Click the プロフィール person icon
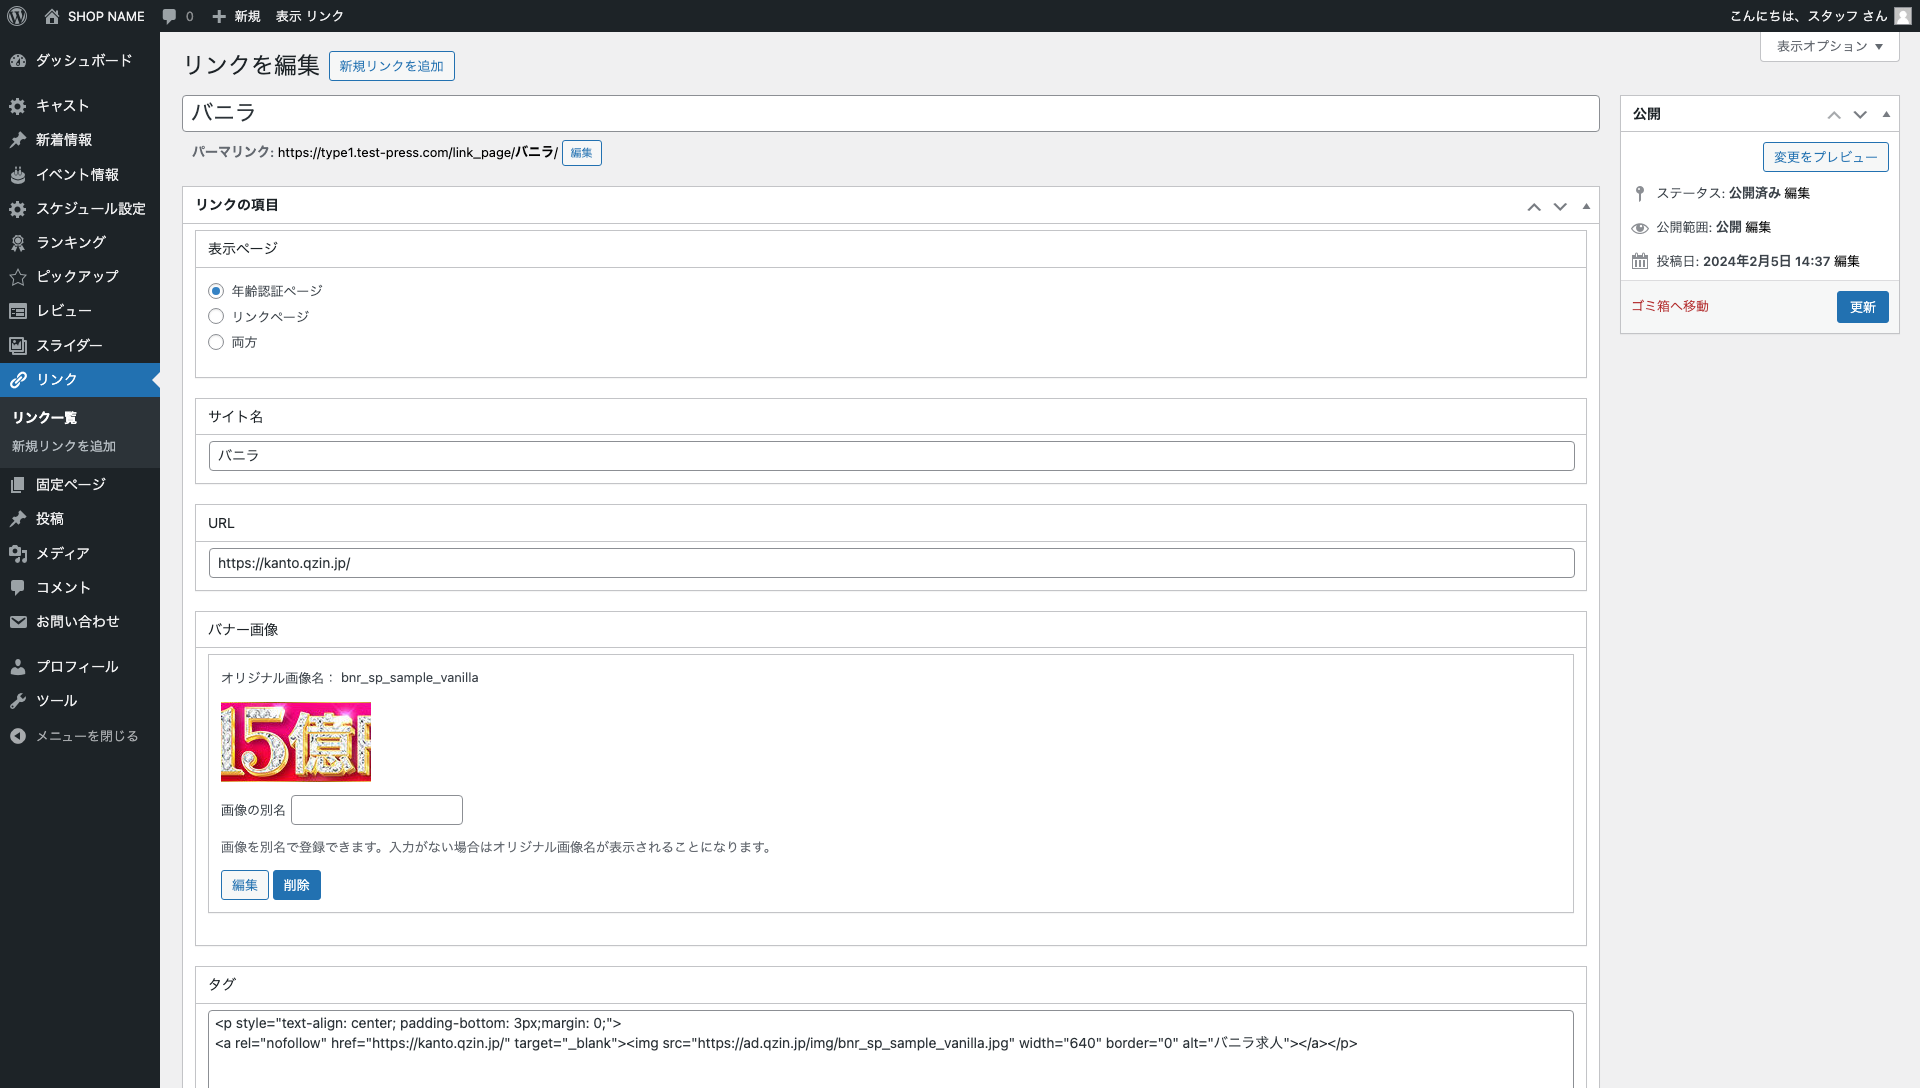This screenshot has height=1088, width=1920. tap(18, 667)
